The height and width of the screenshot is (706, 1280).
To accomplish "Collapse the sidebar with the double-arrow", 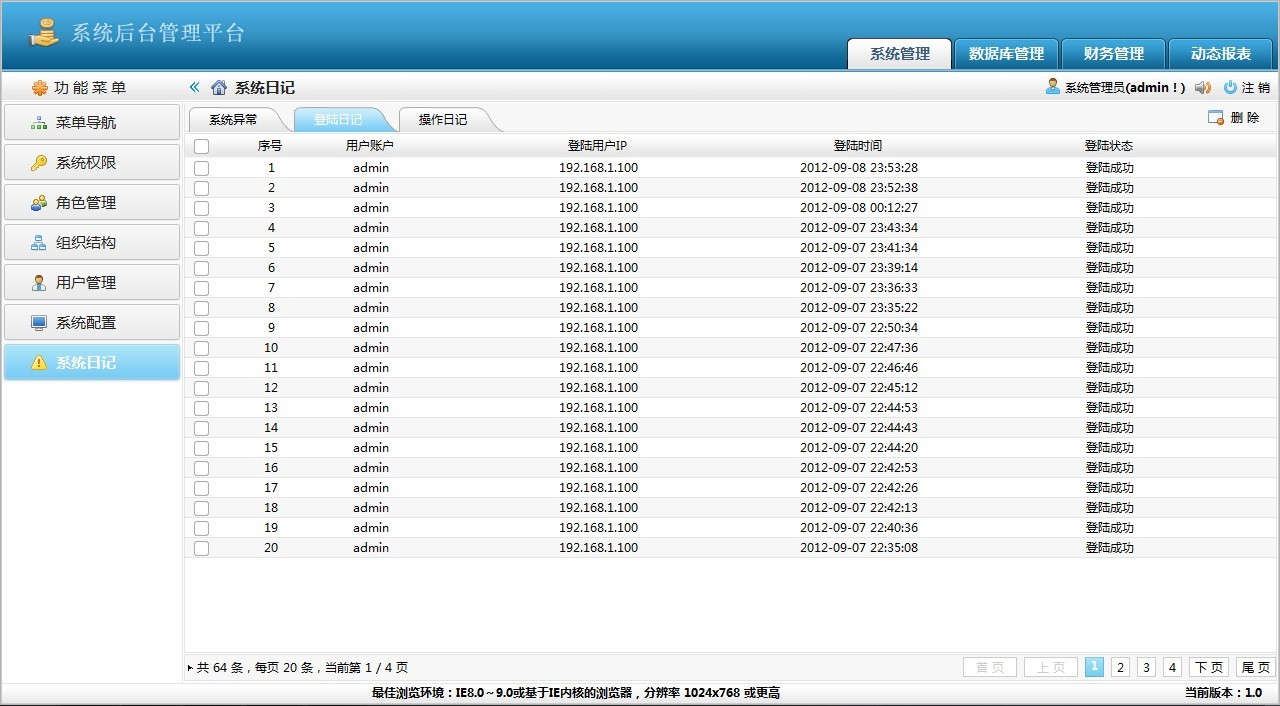I will (193, 87).
